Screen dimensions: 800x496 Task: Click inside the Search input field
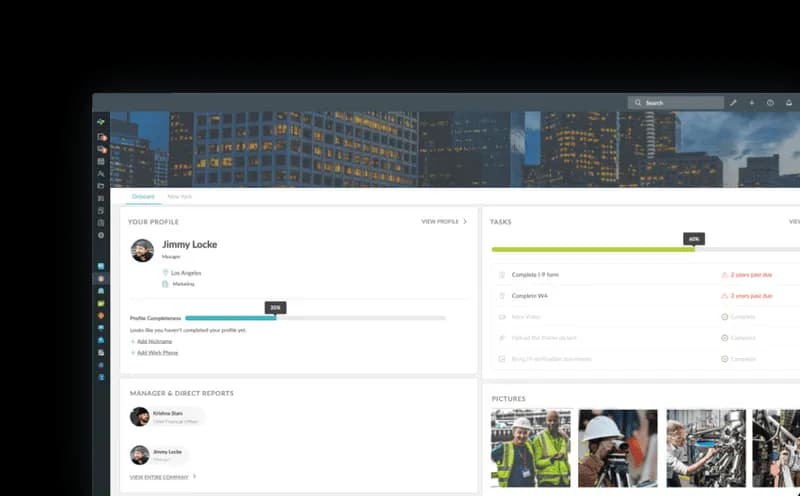coord(676,103)
